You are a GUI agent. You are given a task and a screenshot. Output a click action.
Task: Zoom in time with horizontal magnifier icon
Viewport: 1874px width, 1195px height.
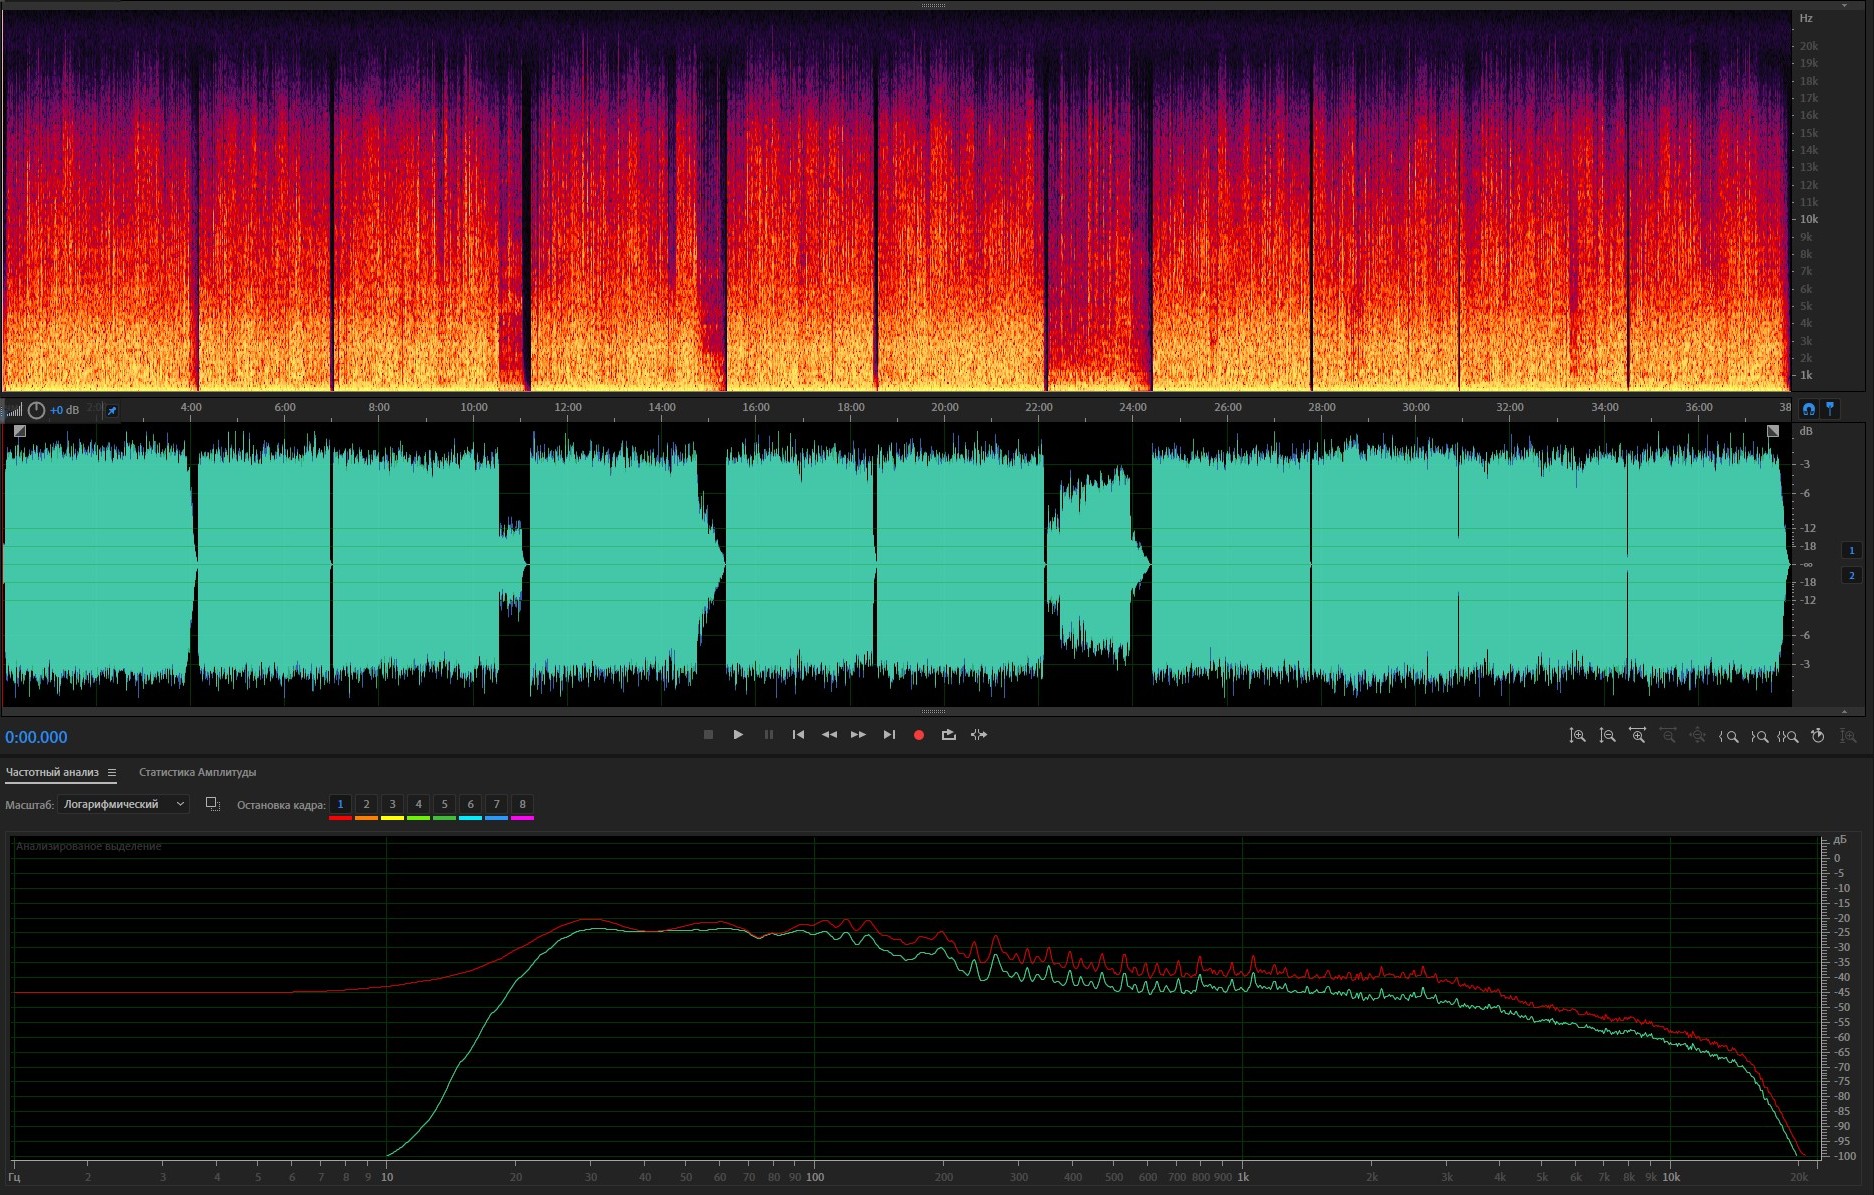[x=1637, y=736]
